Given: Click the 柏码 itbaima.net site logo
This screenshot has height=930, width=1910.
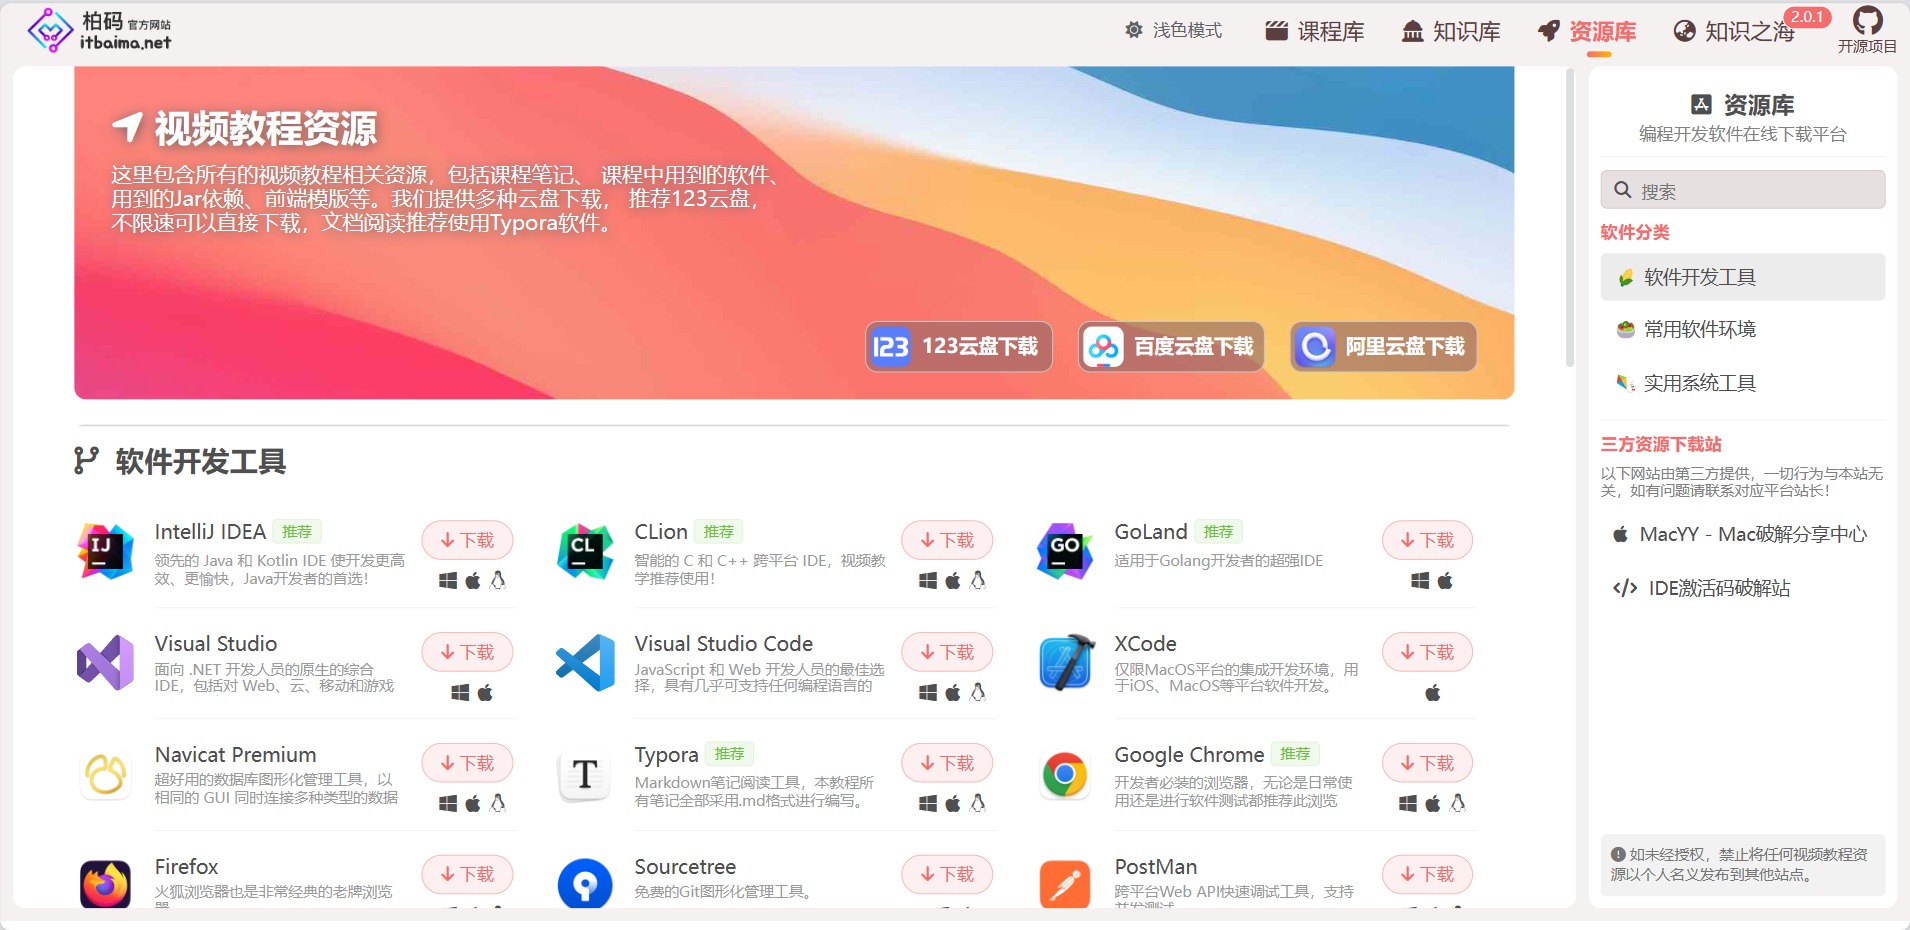Looking at the screenshot, I should (x=99, y=30).
